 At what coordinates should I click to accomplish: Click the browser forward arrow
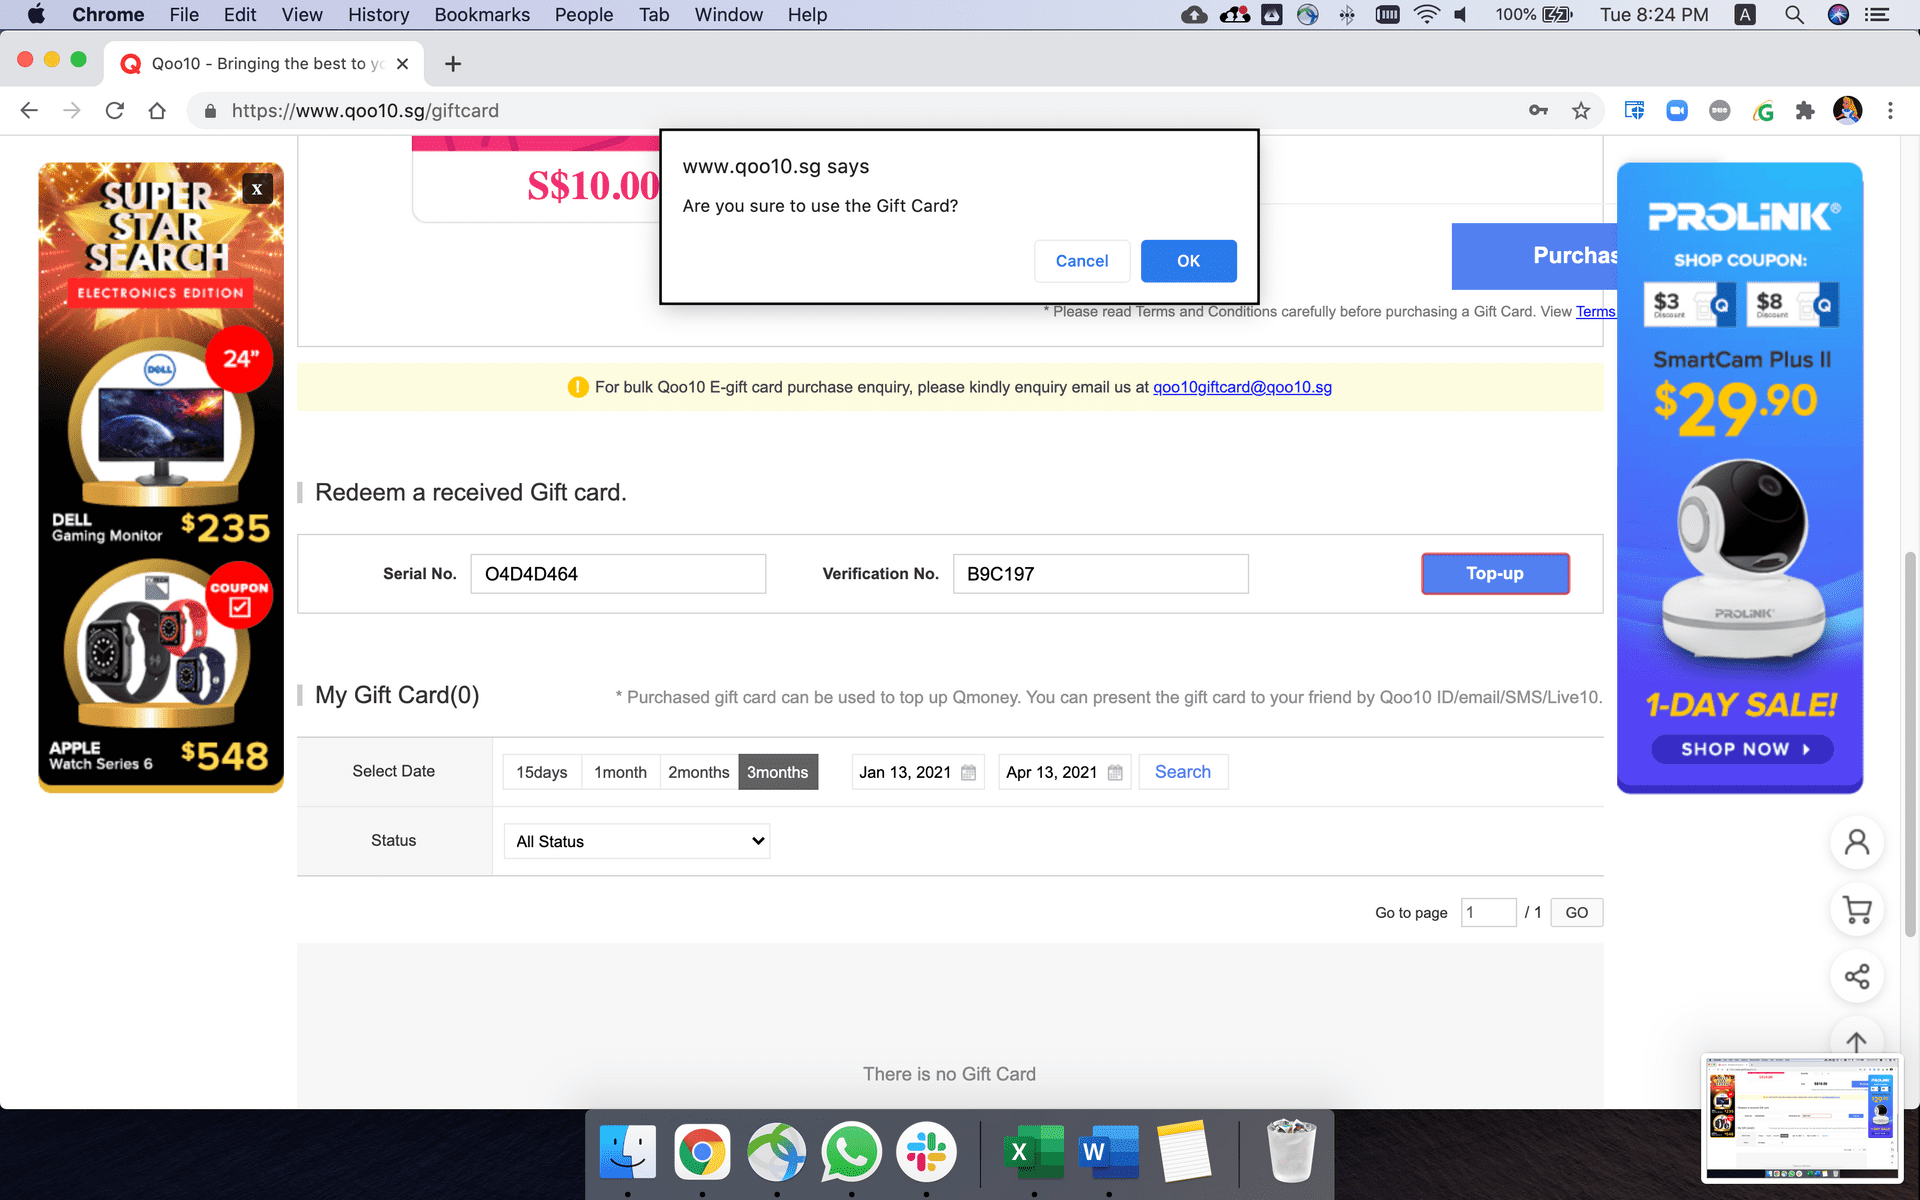(72, 111)
